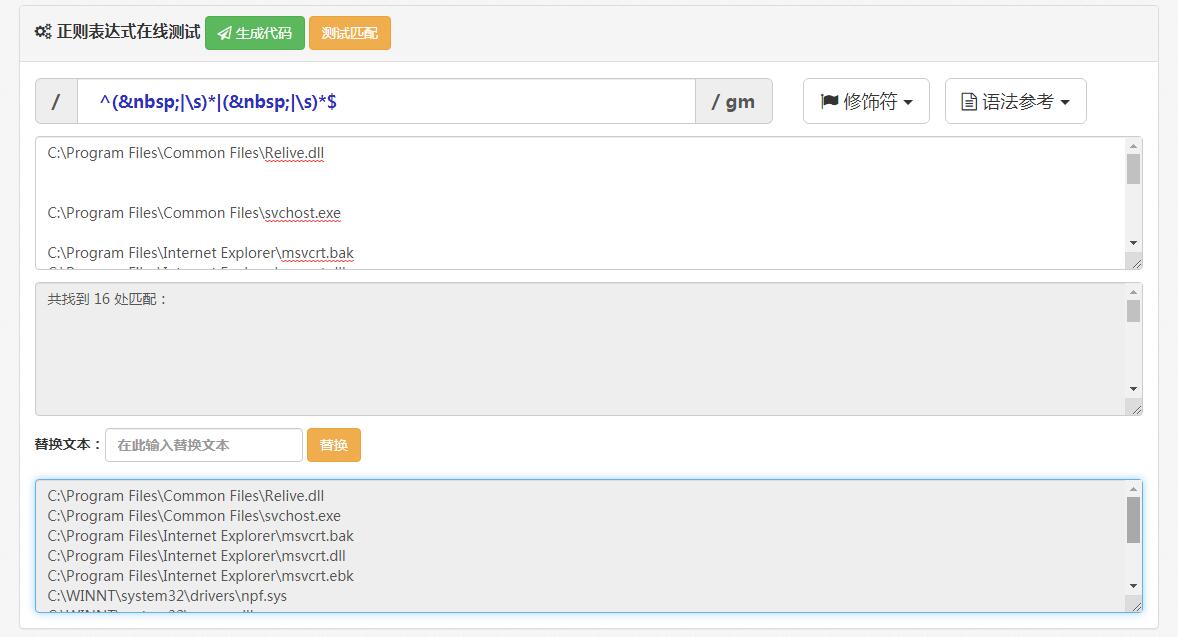Click resize grip of the match results box

(x=1135, y=408)
